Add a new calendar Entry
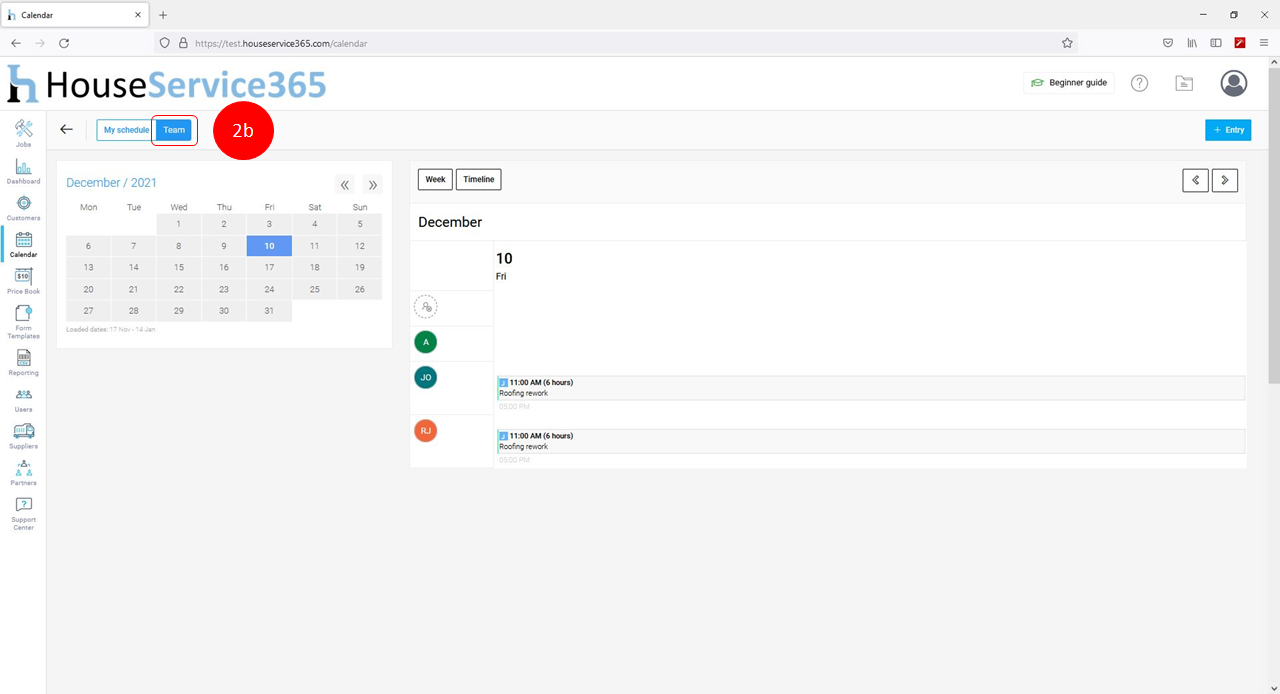This screenshot has height=694, width=1280. pos(1228,130)
